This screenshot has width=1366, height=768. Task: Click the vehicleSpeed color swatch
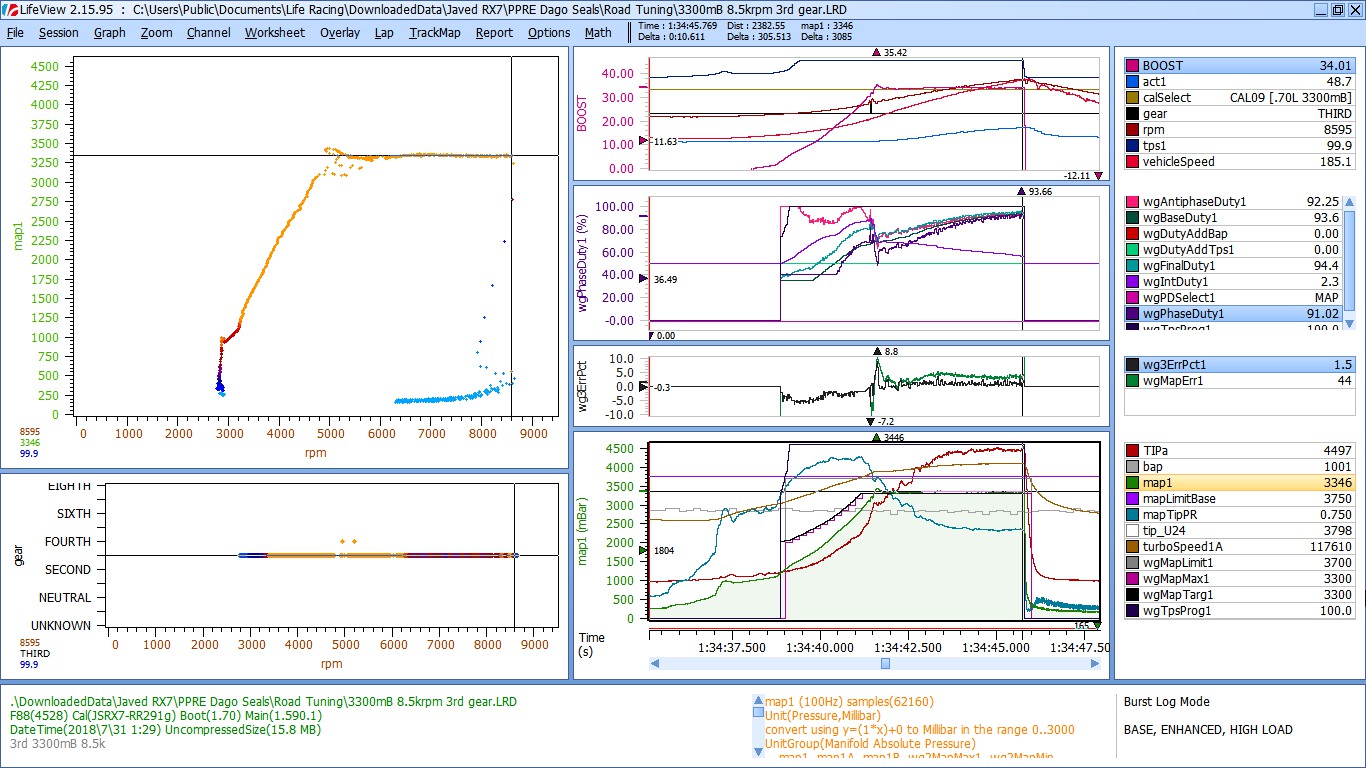pos(1132,162)
